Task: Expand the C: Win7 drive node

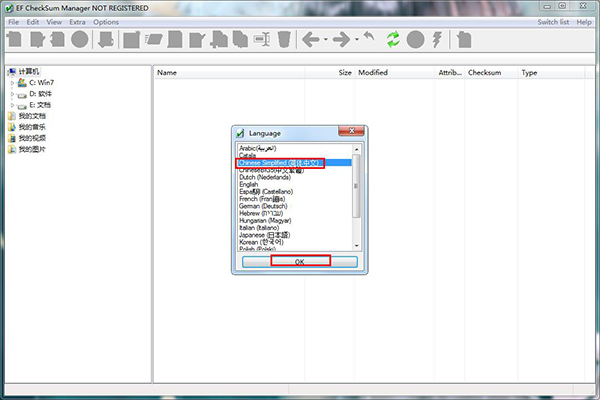Action: click(13, 83)
